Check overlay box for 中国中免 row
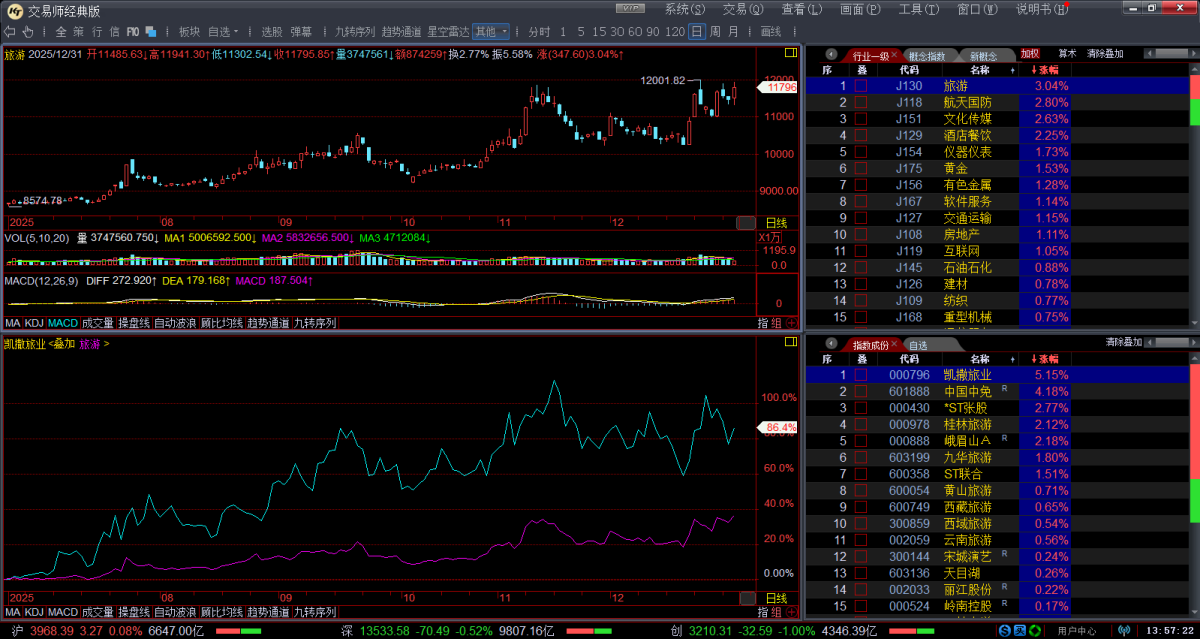 [860, 391]
